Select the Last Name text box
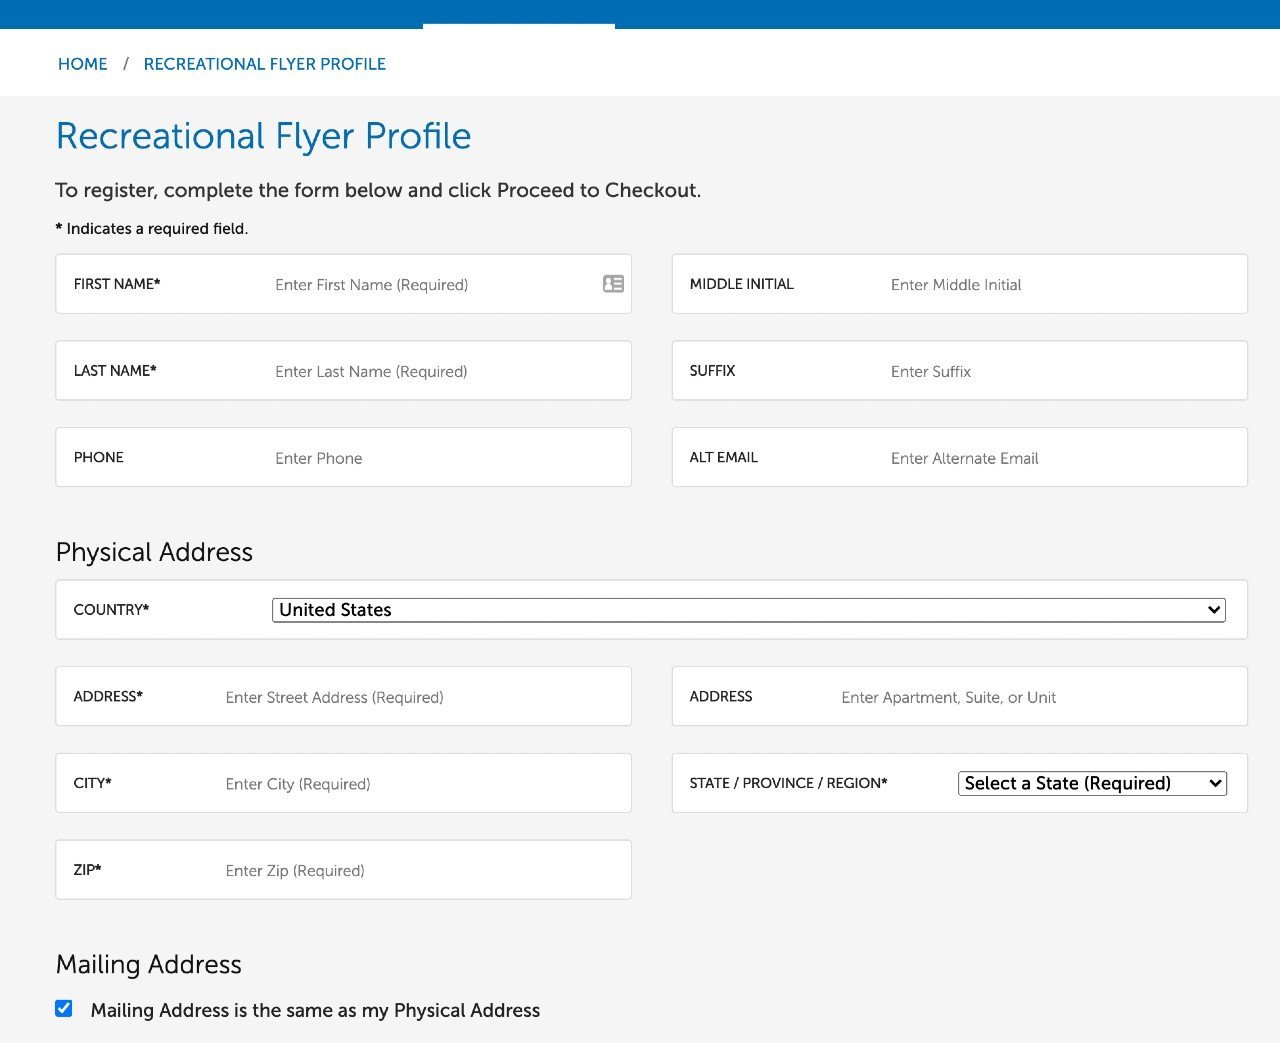This screenshot has width=1280, height=1043. pos(440,371)
